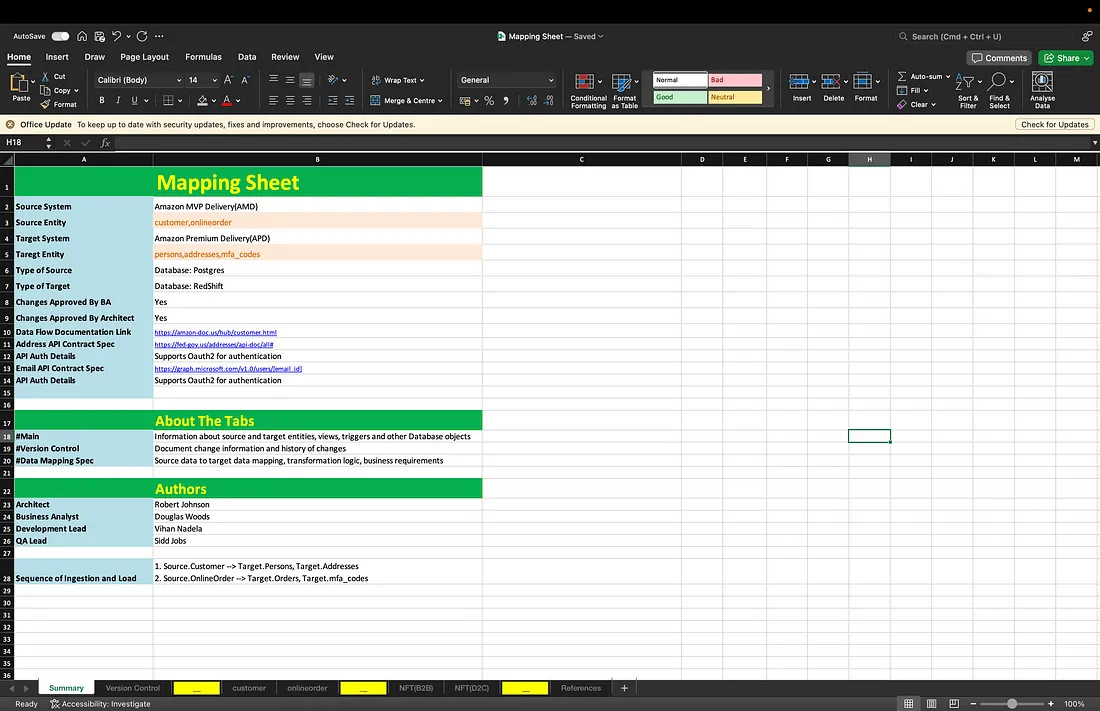The height and width of the screenshot is (711, 1100).
Task: Click the Paste clipboard icon
Action: [x=20, y=84]
